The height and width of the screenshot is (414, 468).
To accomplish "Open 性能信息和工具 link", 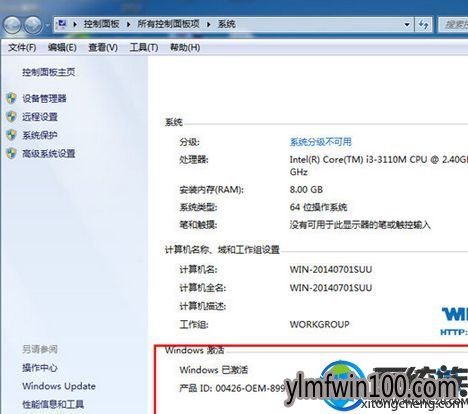I will [53, 404].
